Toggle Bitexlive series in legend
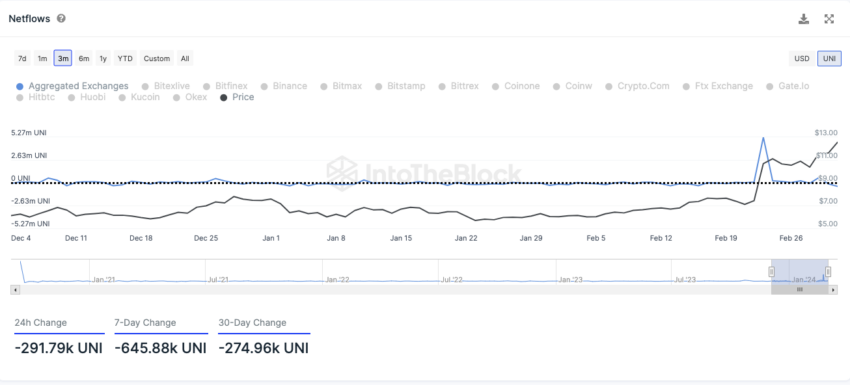This screenshot has width=850, height=385. [167, 86]
